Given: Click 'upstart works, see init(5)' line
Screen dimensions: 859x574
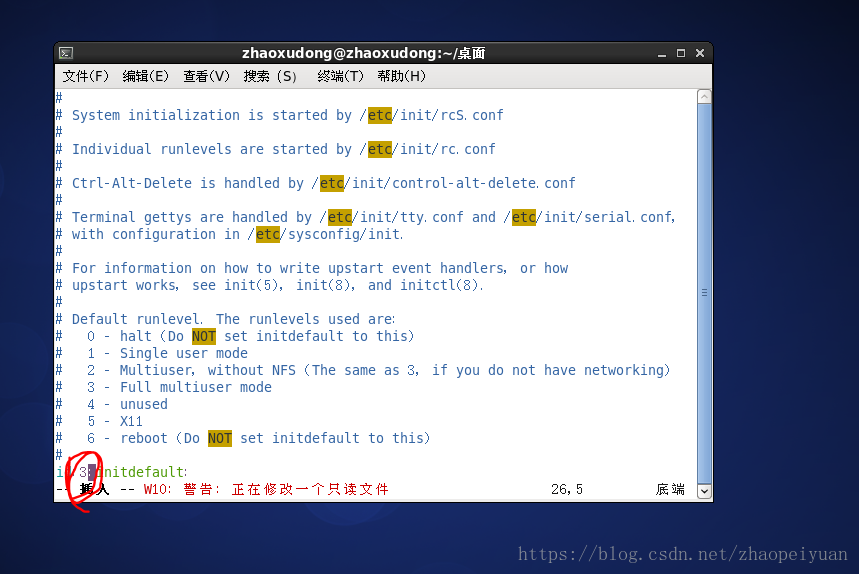Looking at the screenshot, I should (270, 285).
